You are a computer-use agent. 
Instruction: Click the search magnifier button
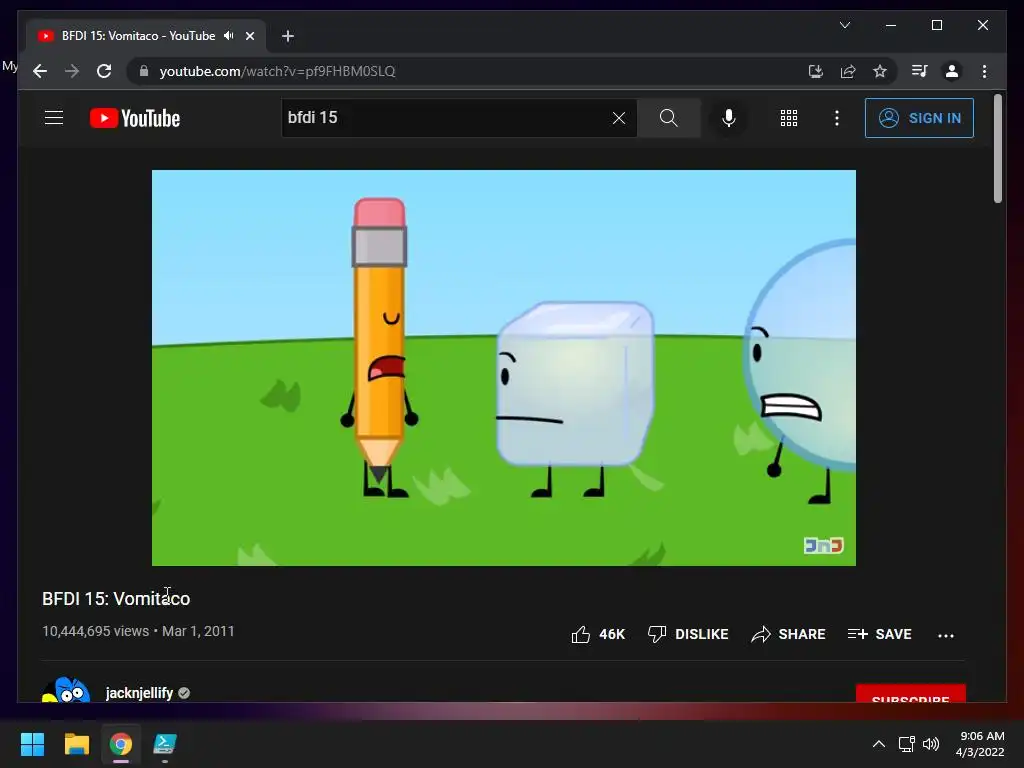point(668,118)
